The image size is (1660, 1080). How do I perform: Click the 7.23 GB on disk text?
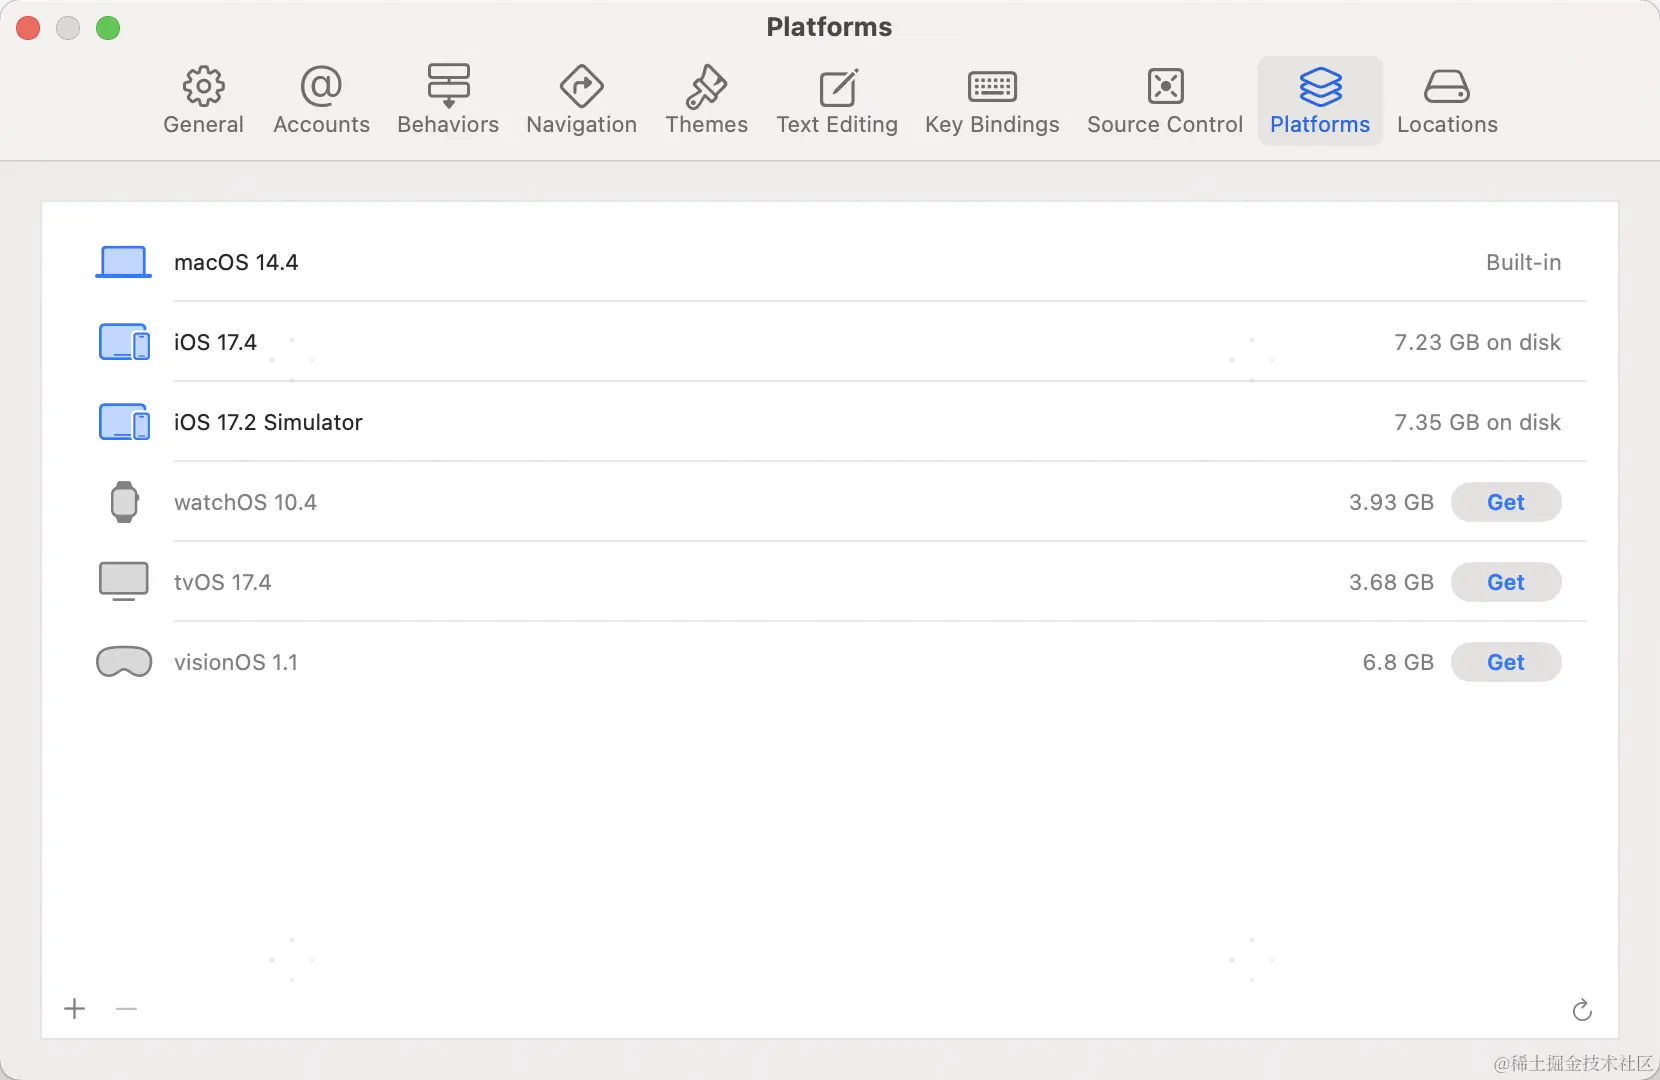pyautogui.click(x=1477, y=342)
